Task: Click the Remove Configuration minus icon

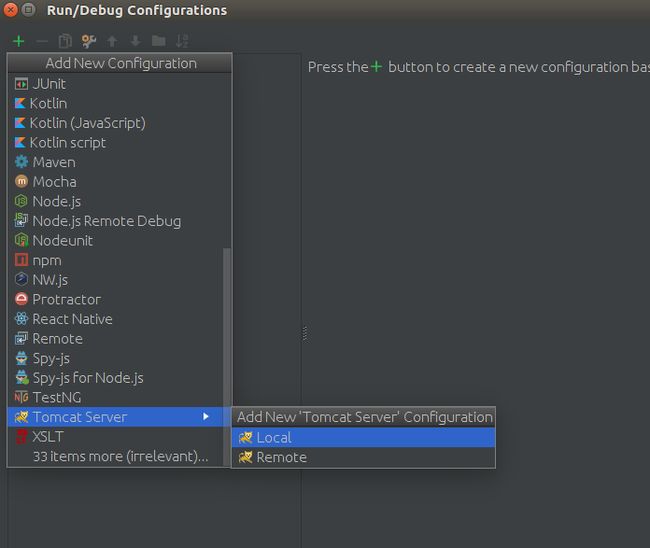Action: [x=42, y=41]
